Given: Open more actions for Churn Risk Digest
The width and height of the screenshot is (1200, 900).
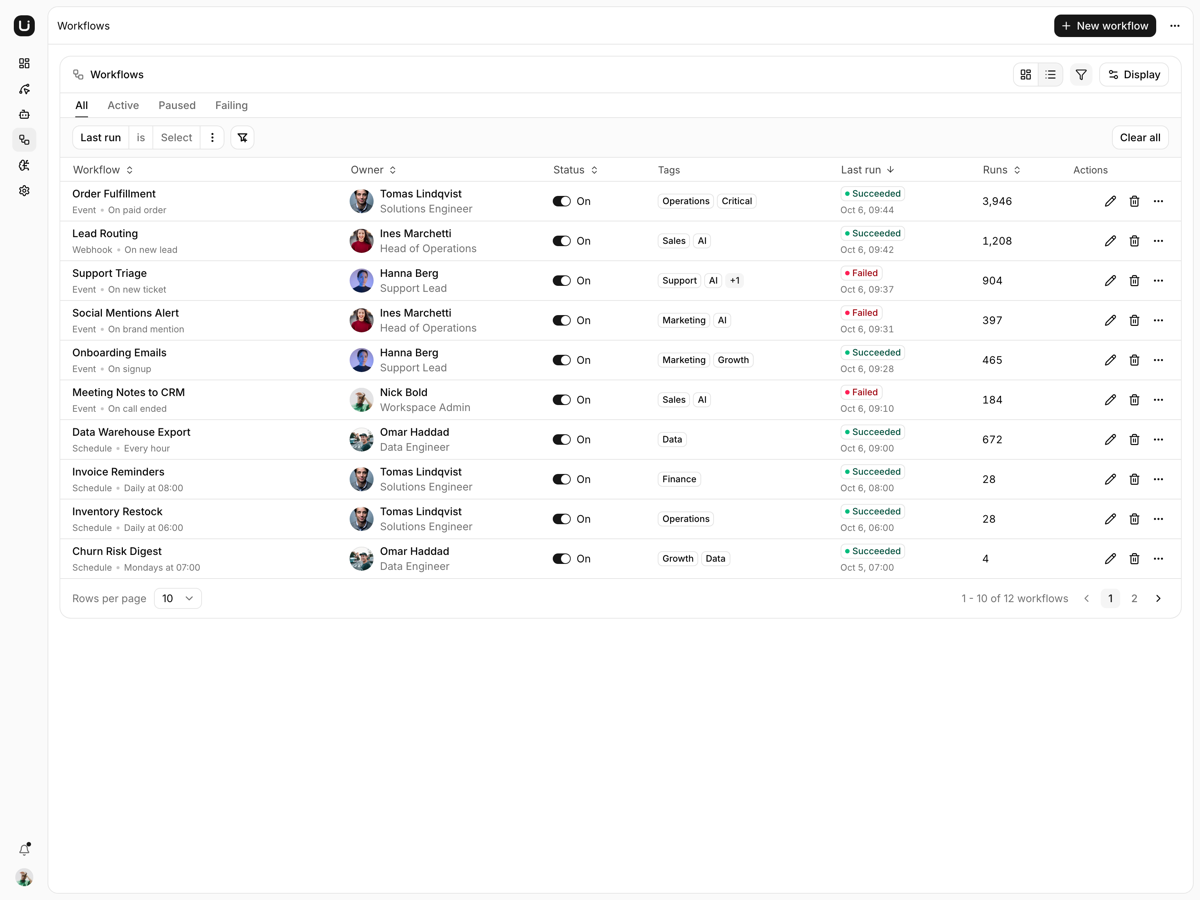Looking at the screenshot, I should click(x=1158, y=558).
